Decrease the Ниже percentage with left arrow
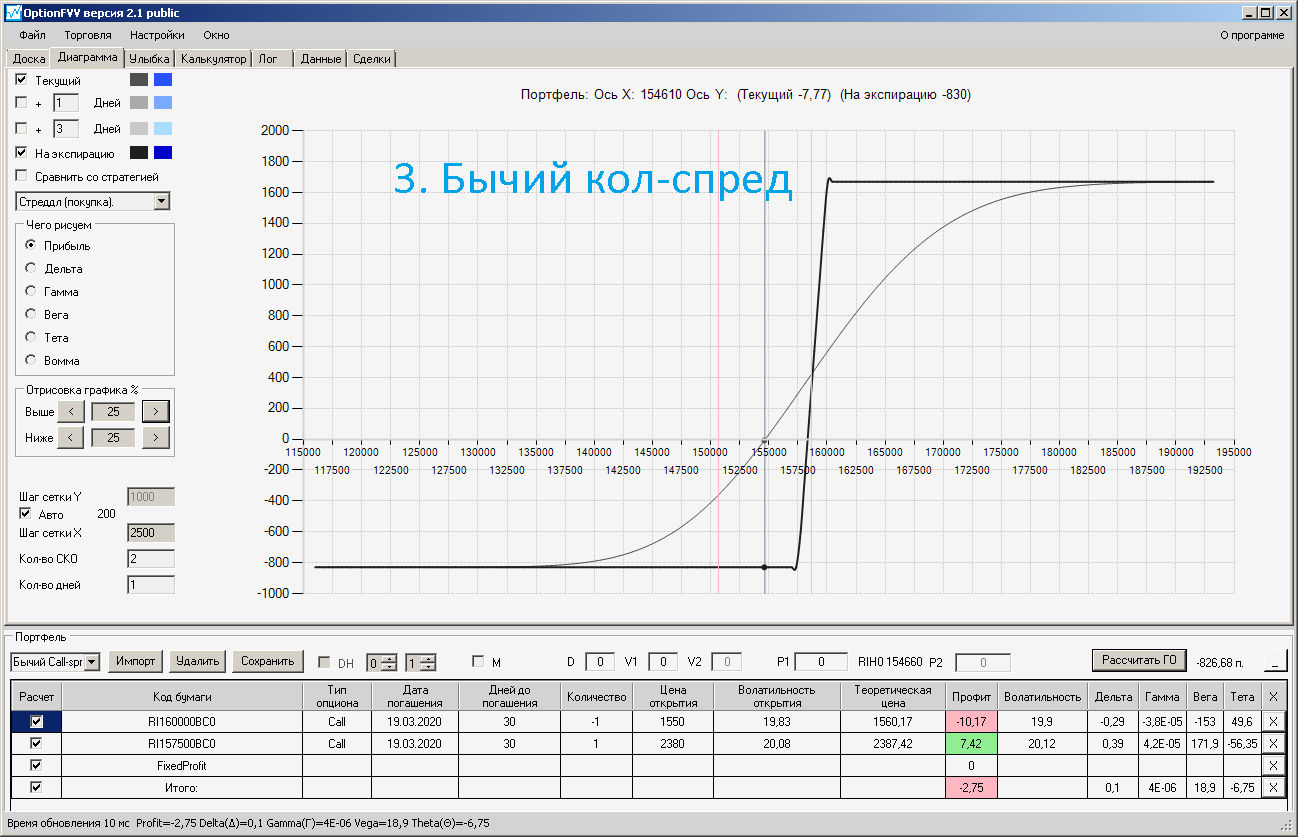This screenshot has width=1298, height=840. pyautogui.click(x=70, y=438)
